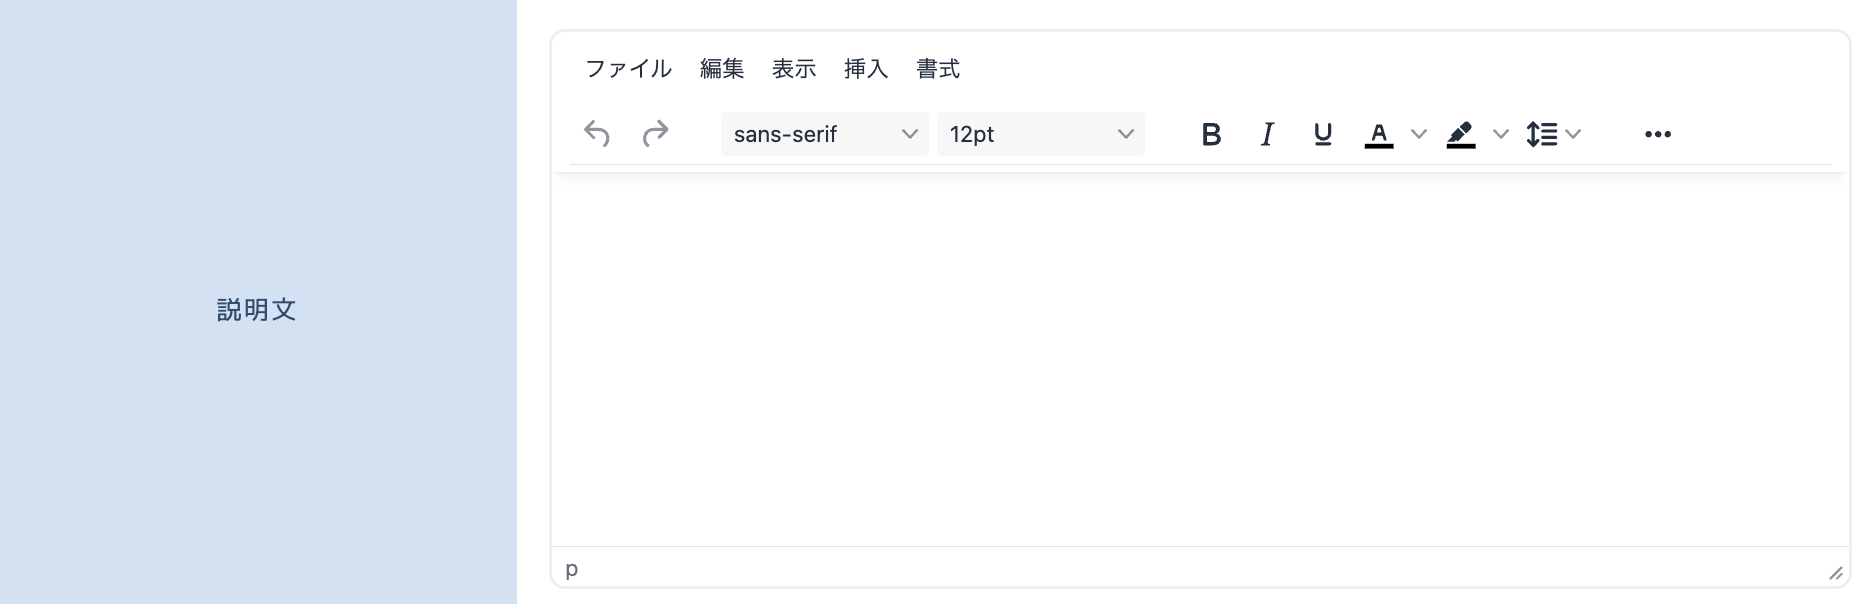
Task: Open the 書式 menu
Action: [938, 69]
